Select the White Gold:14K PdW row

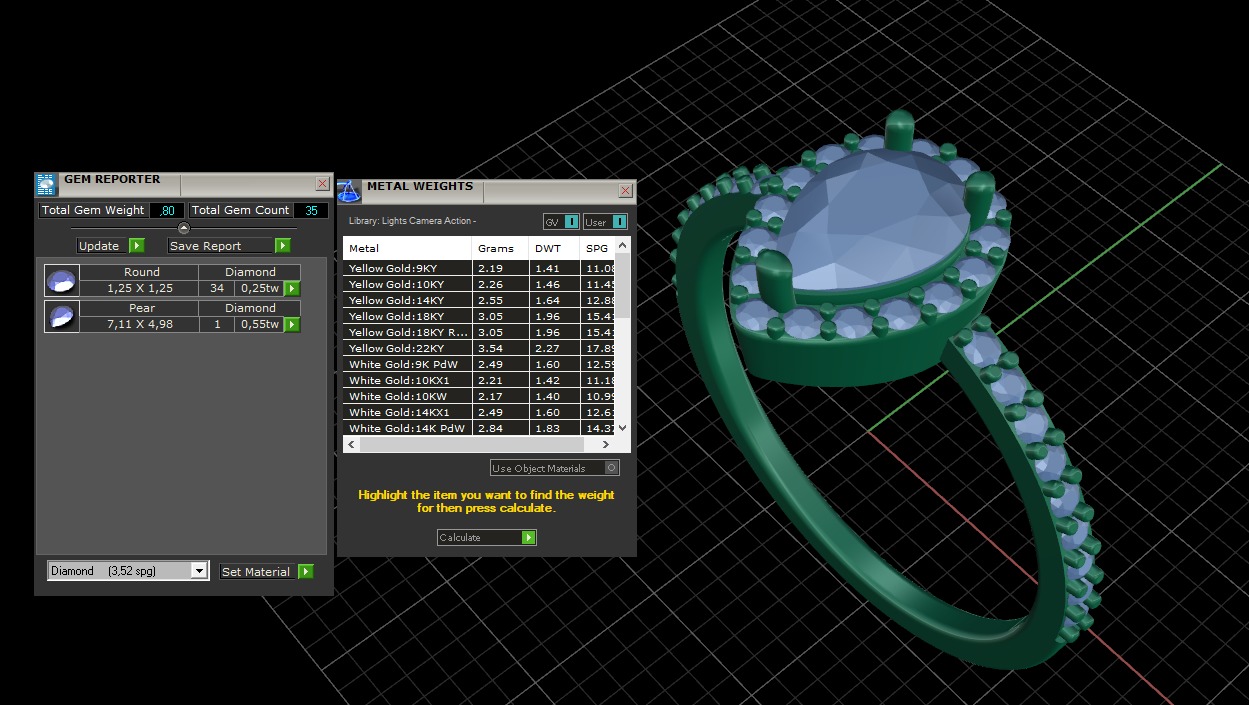pos(479,428)
